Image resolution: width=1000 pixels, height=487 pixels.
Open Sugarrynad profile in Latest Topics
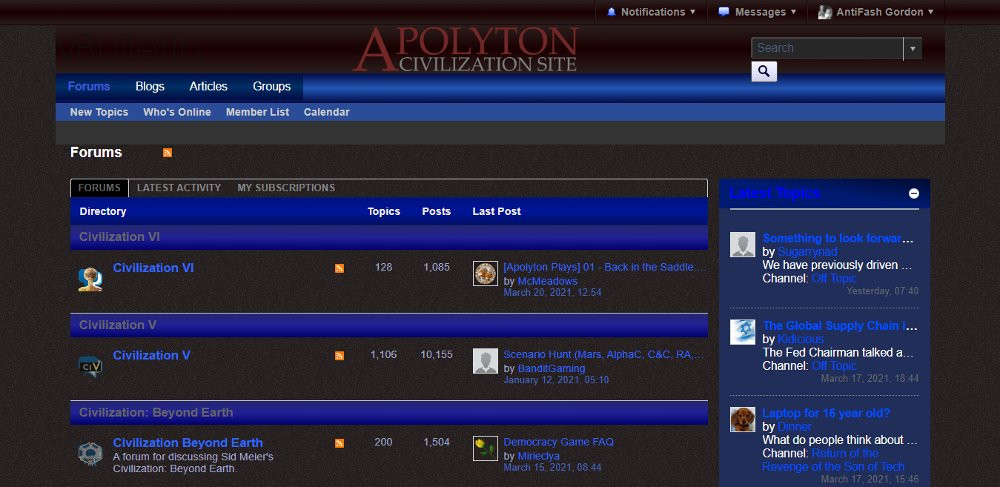807,252
